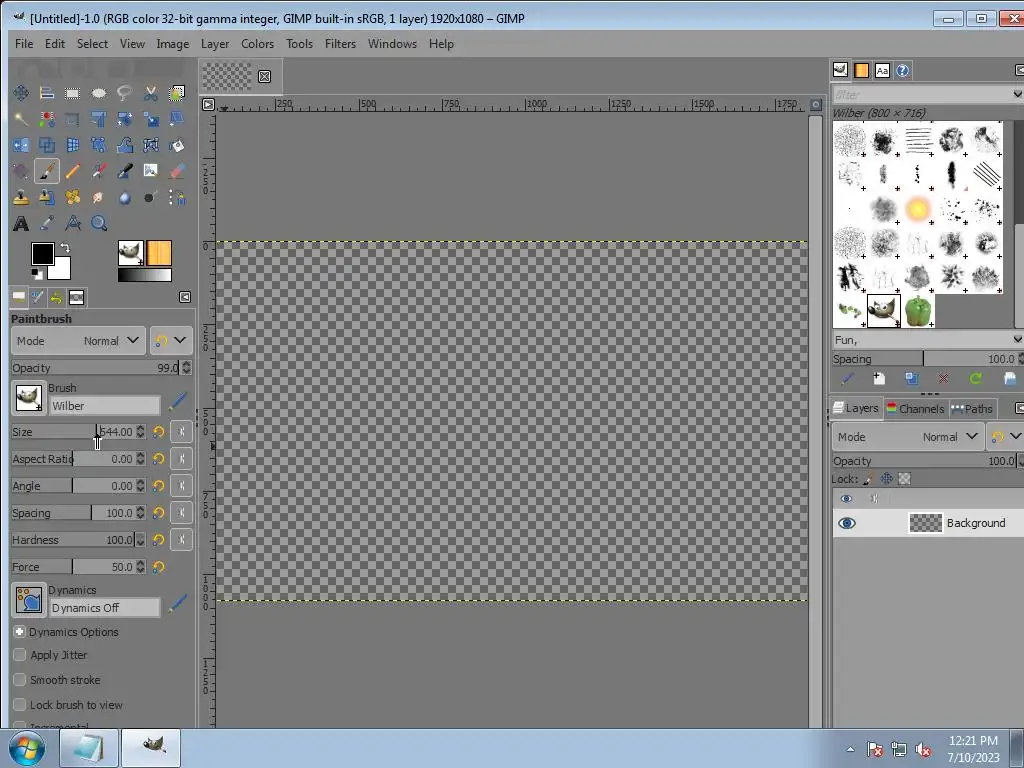Image resolution: width=1024 pixels, height=768 pixels.
Task: Click the foreground black color swatch
Action: [42, 253]
